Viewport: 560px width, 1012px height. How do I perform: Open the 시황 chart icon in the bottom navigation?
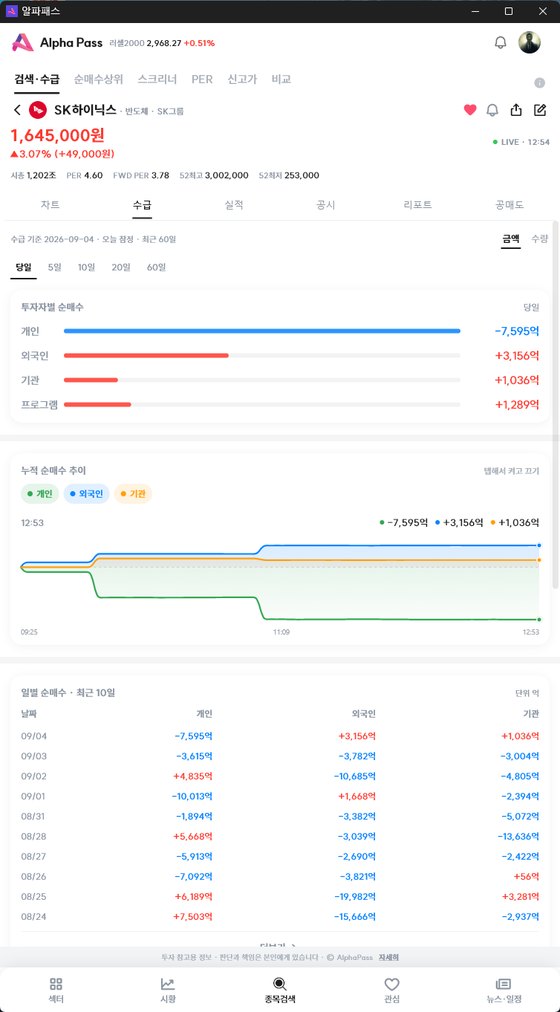tap(168, 984)
